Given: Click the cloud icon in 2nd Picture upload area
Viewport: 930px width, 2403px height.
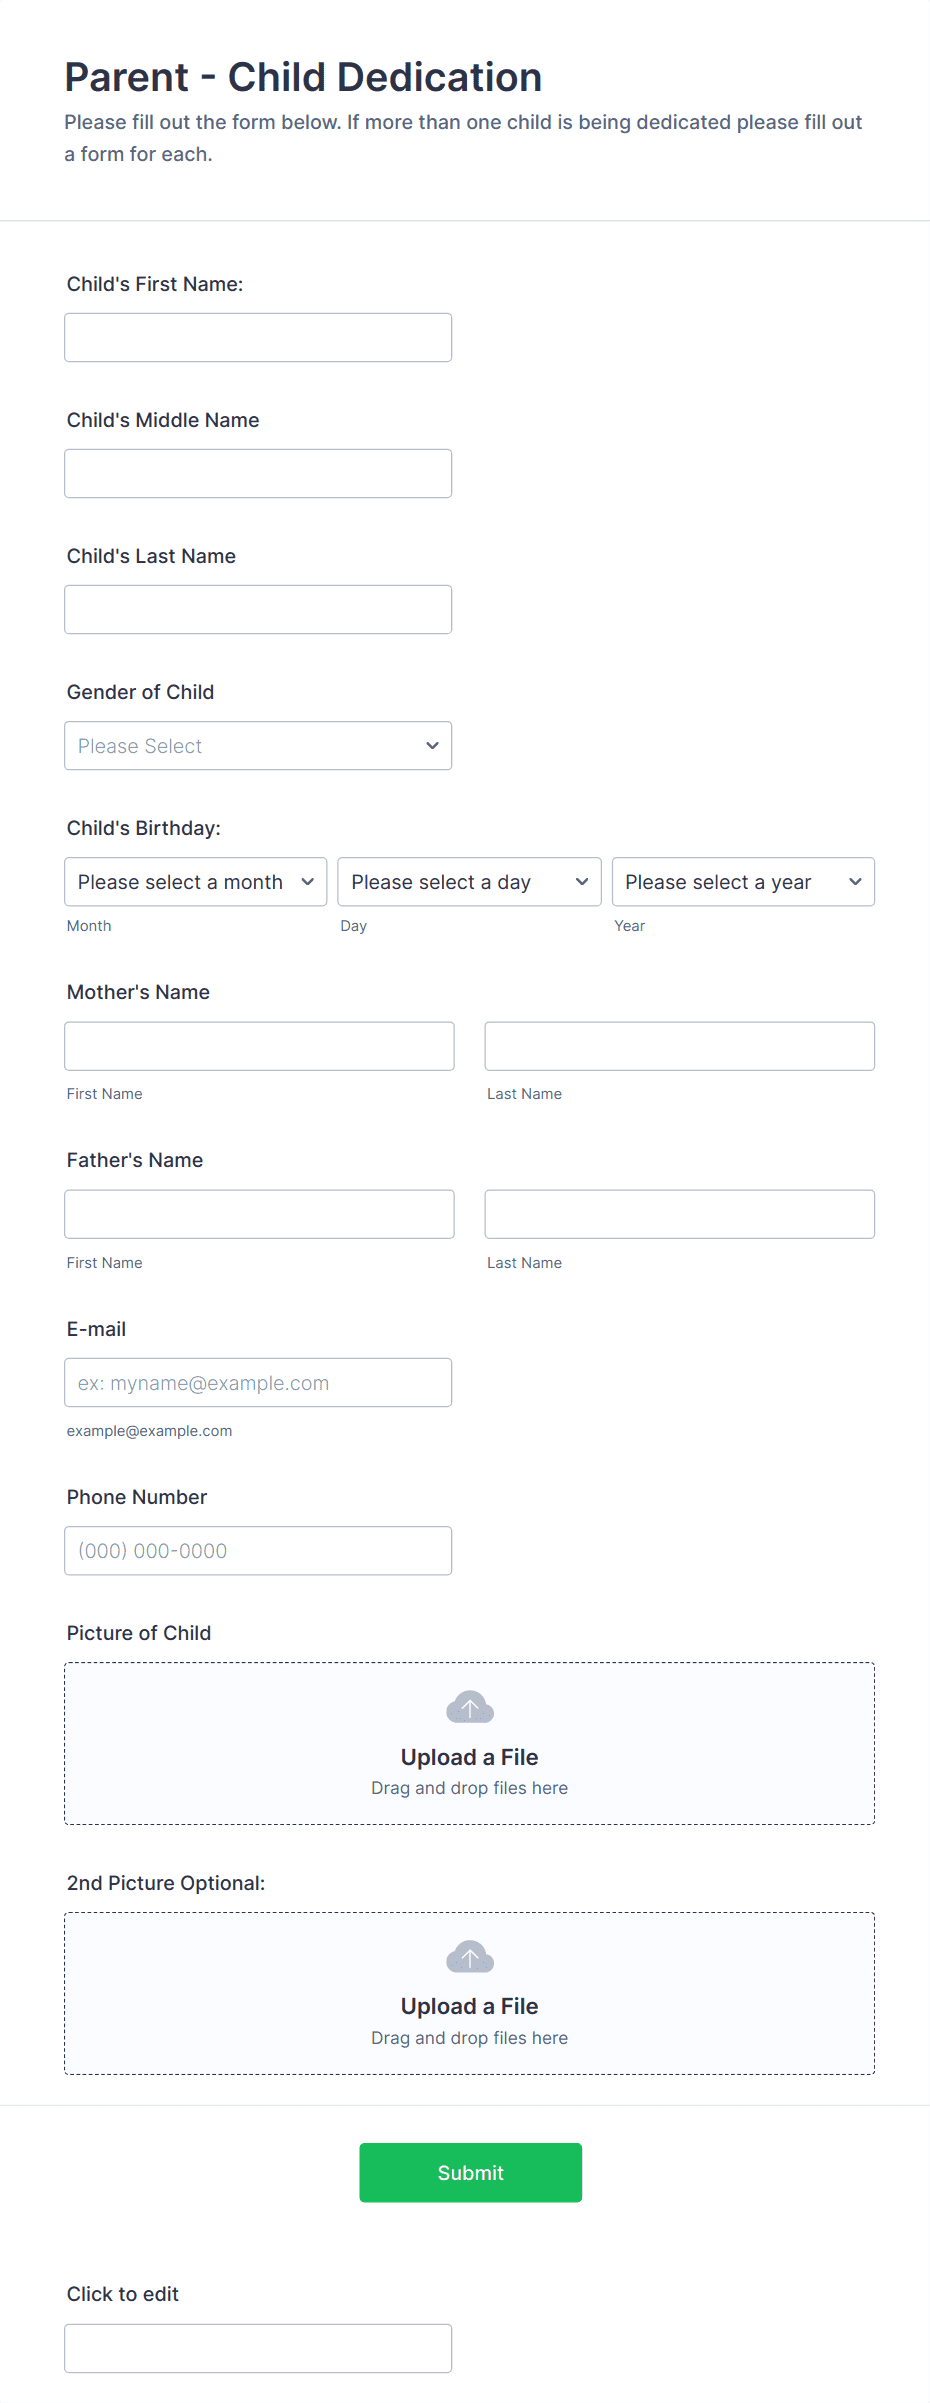Looking at the screenshot, I should click(x=469, y=1957).
